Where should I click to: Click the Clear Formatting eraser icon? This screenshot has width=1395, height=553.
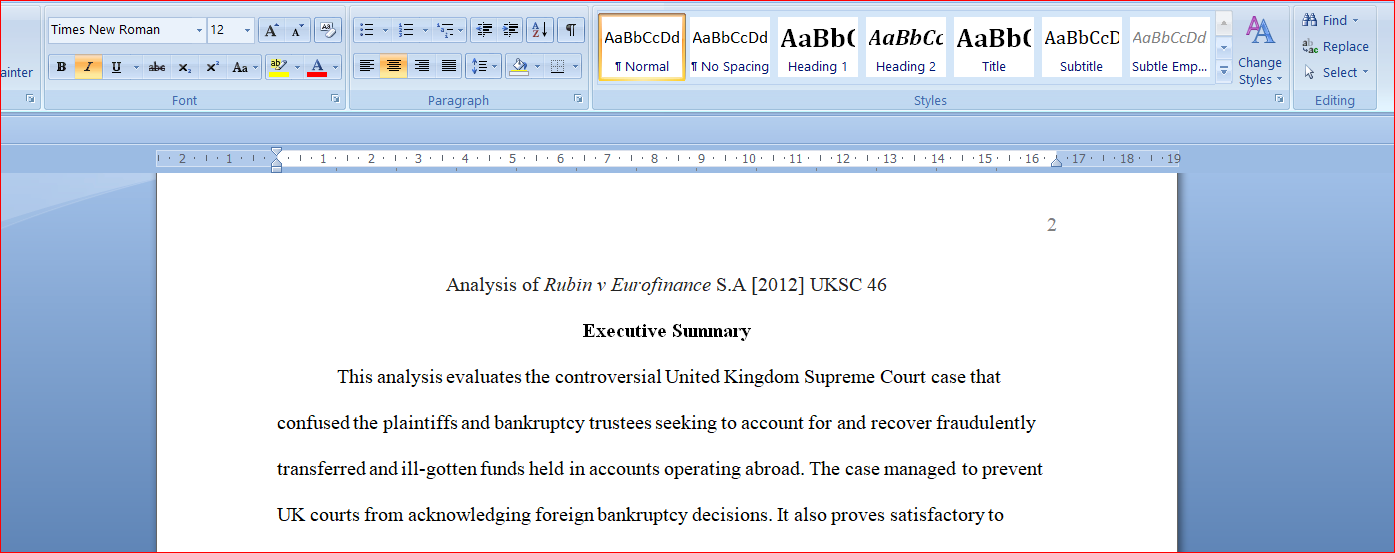click(x=328, y=30)
